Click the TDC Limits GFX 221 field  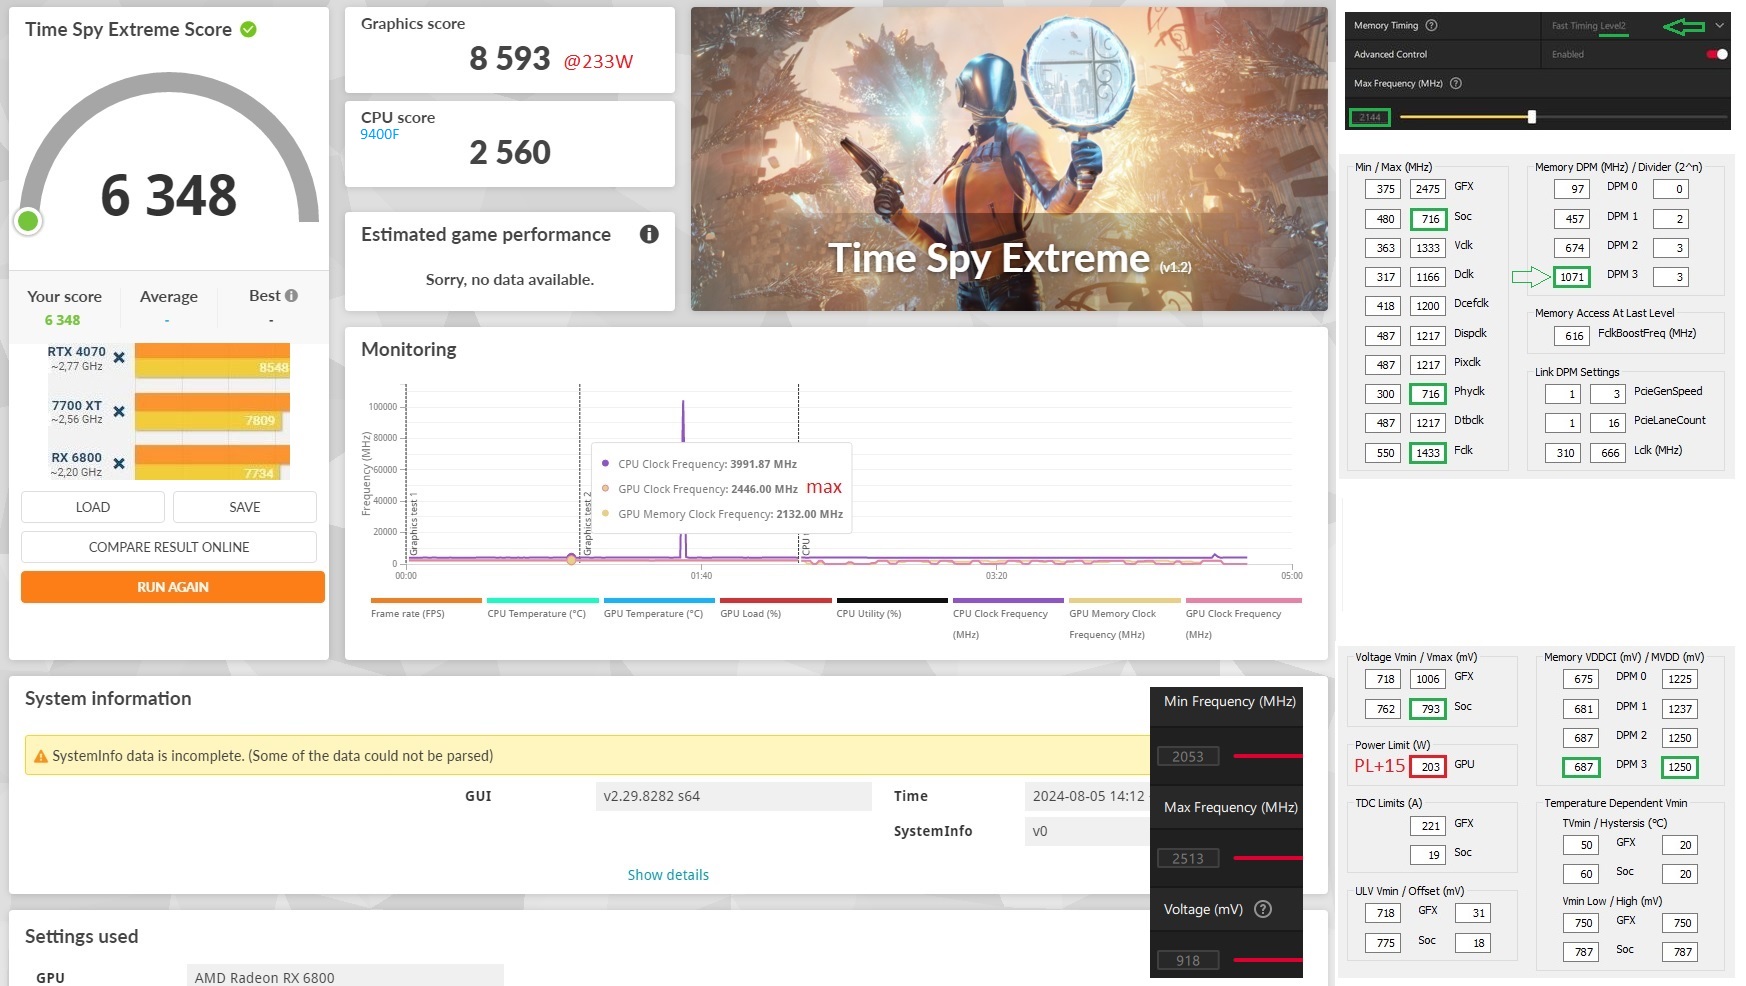pos(1428,826)
